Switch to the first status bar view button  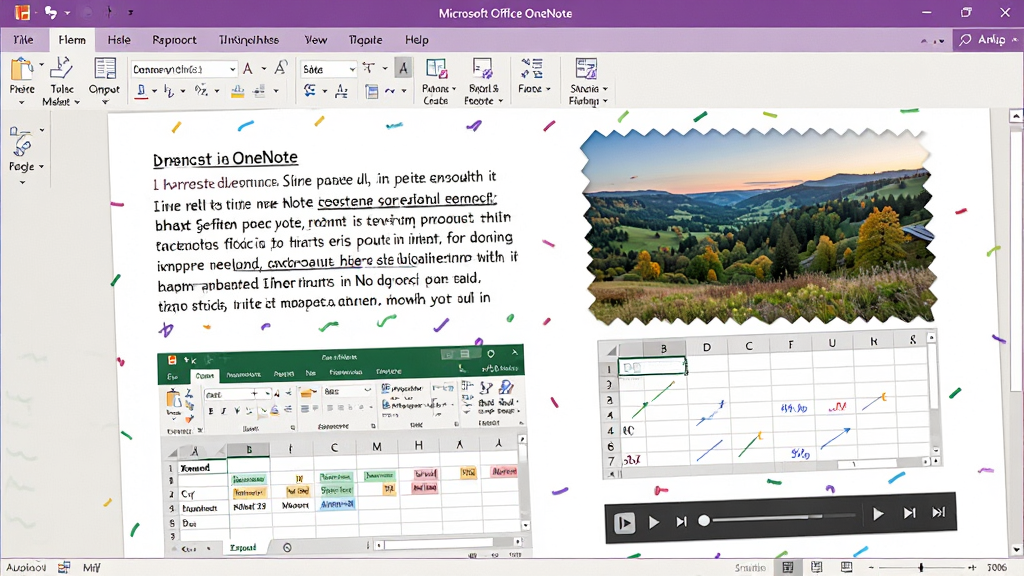click(x=788, y=567)
